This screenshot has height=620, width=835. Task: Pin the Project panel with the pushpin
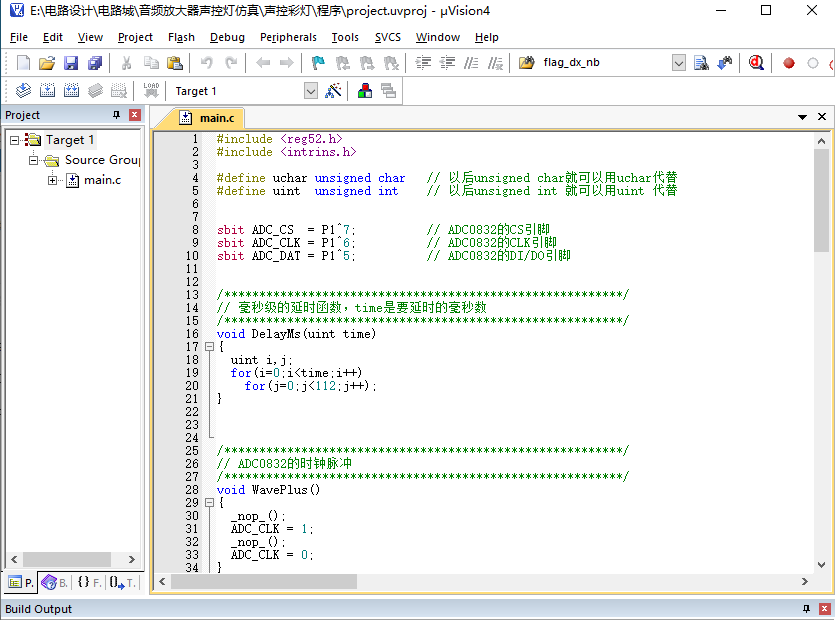pos(117,115)
